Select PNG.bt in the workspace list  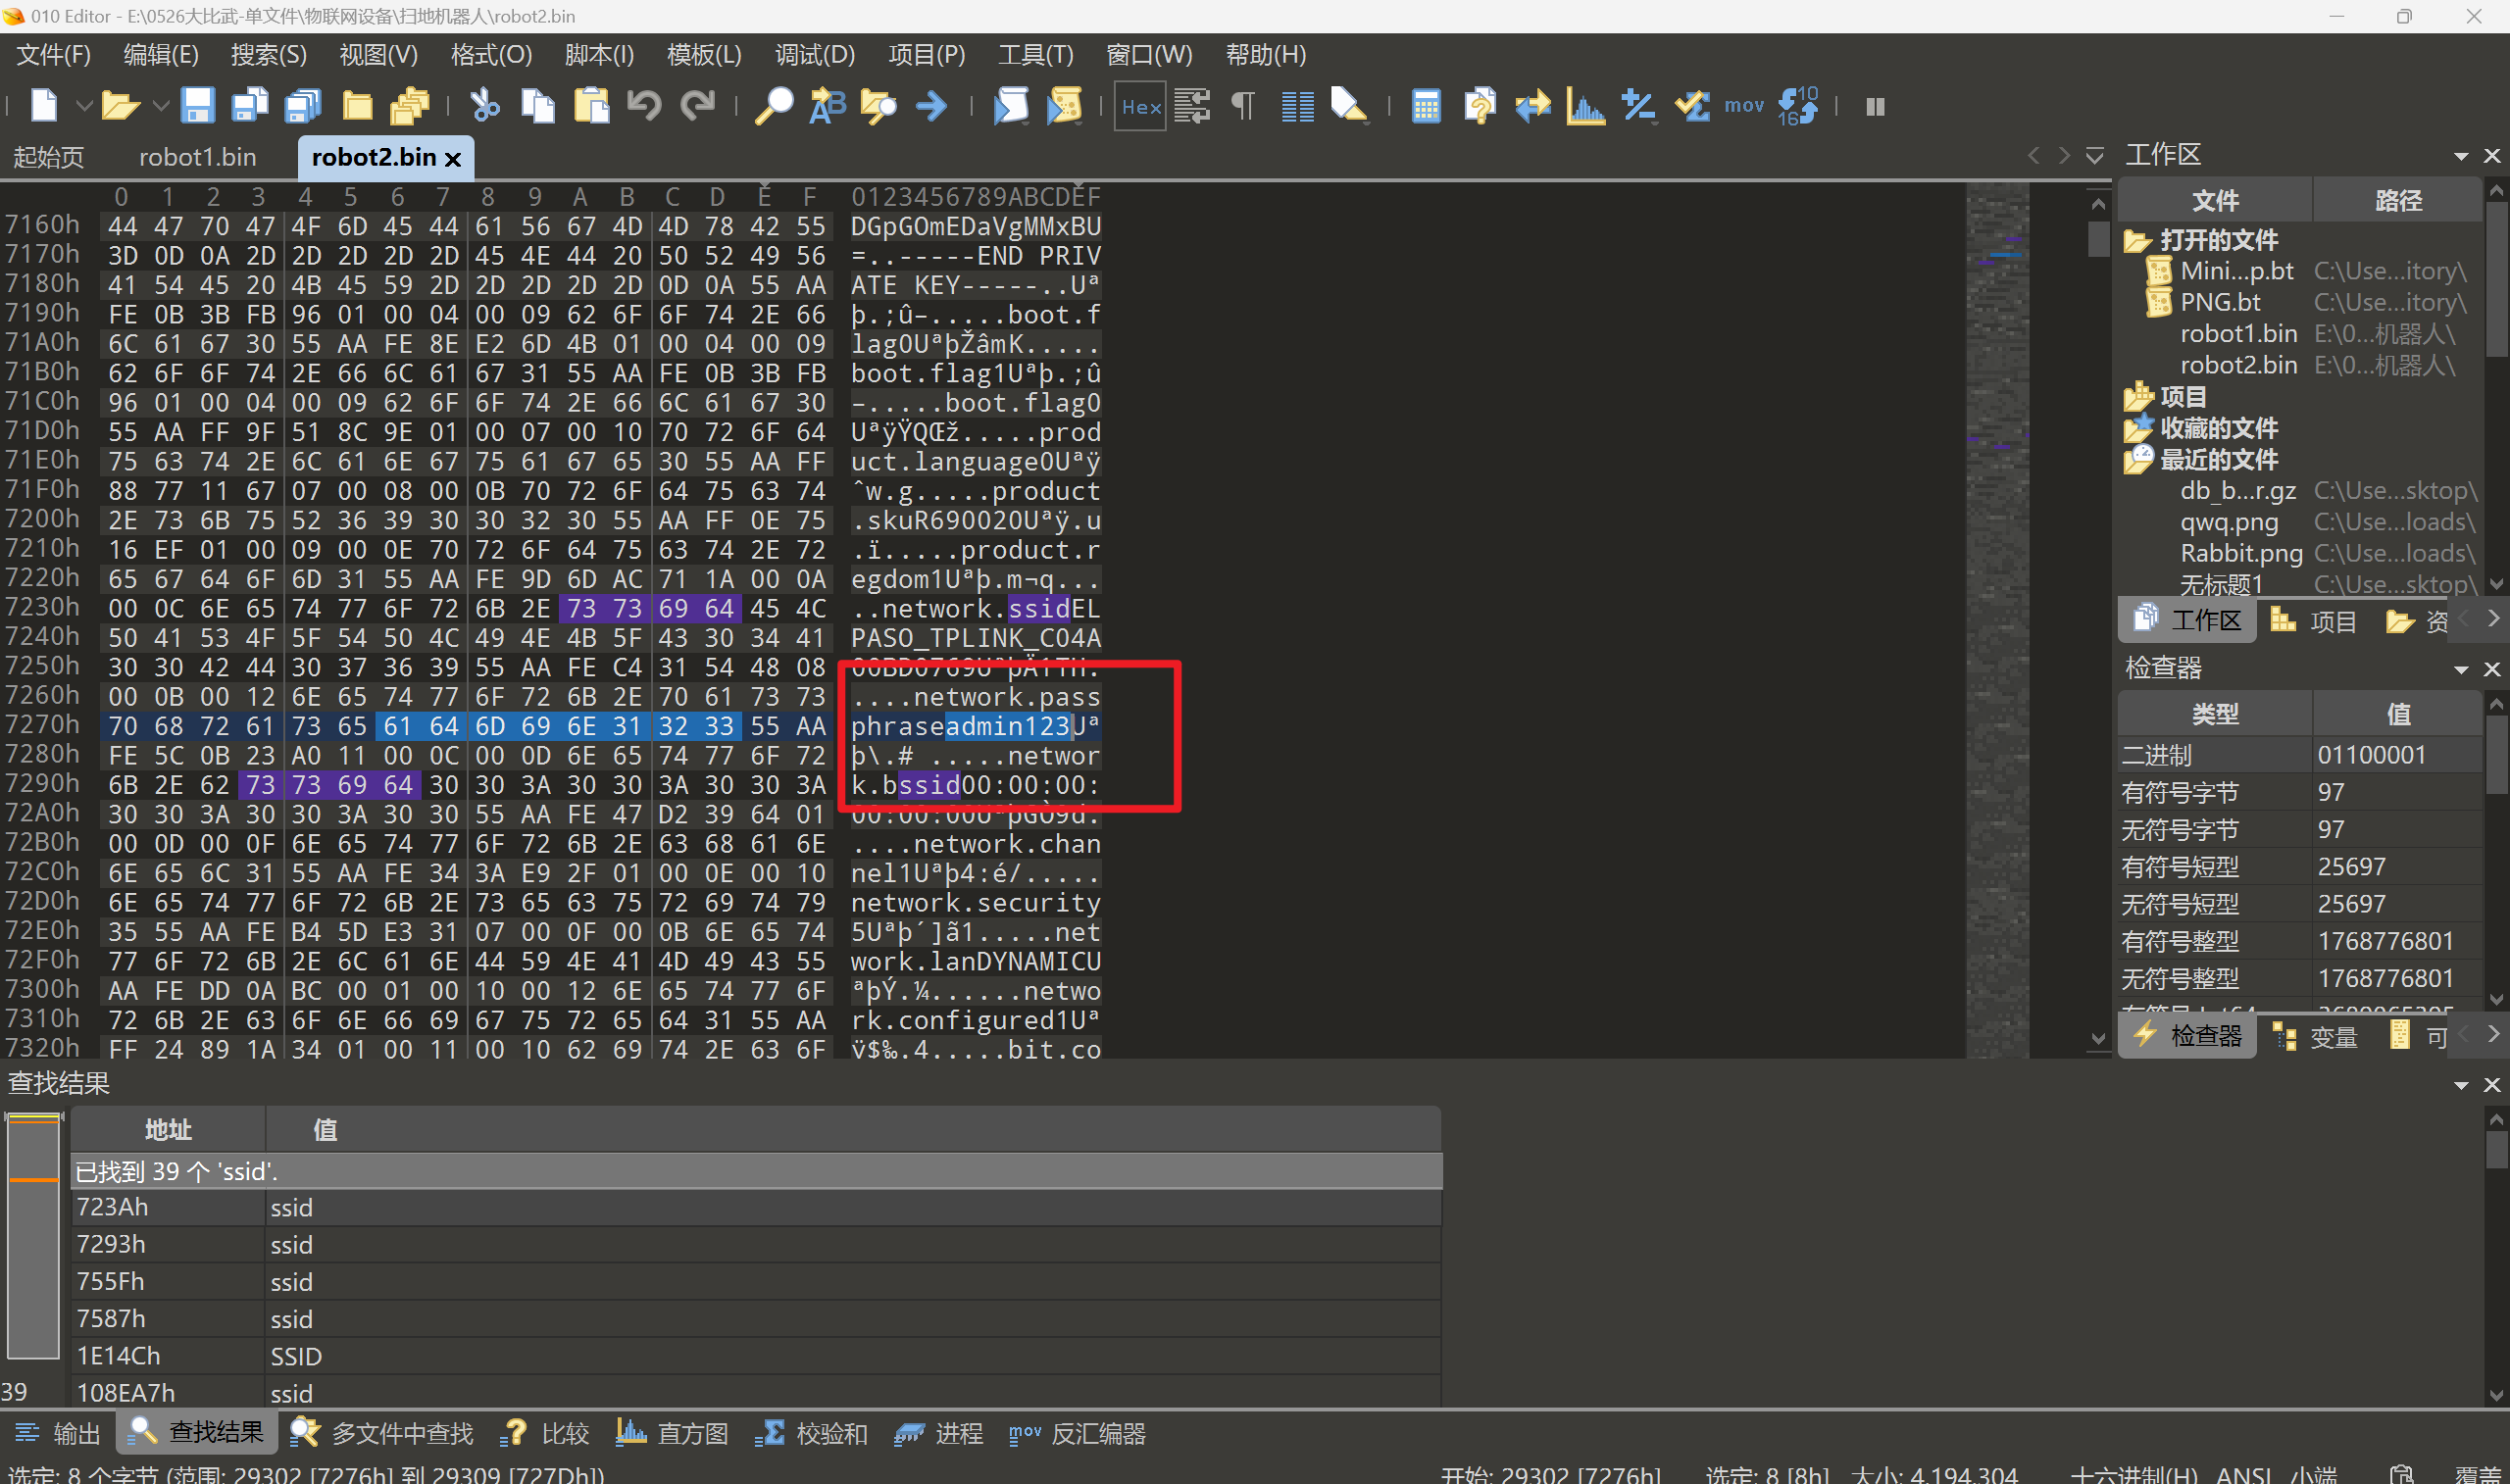(2219, 302)
